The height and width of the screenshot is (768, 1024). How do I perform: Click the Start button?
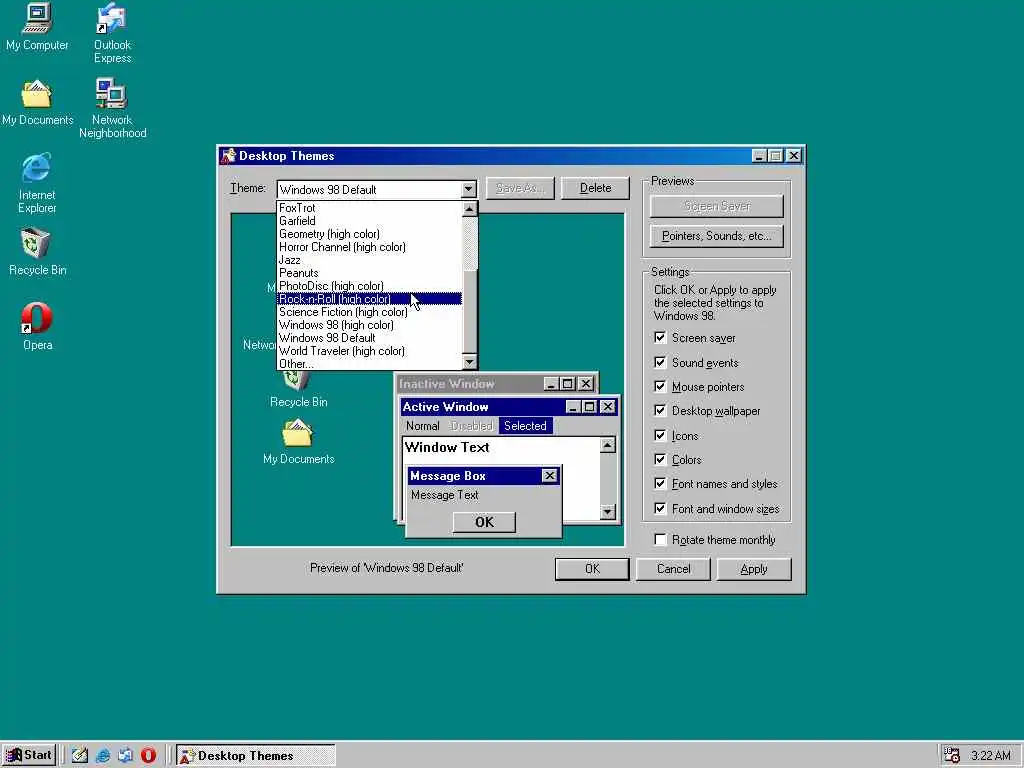[29, 756]
